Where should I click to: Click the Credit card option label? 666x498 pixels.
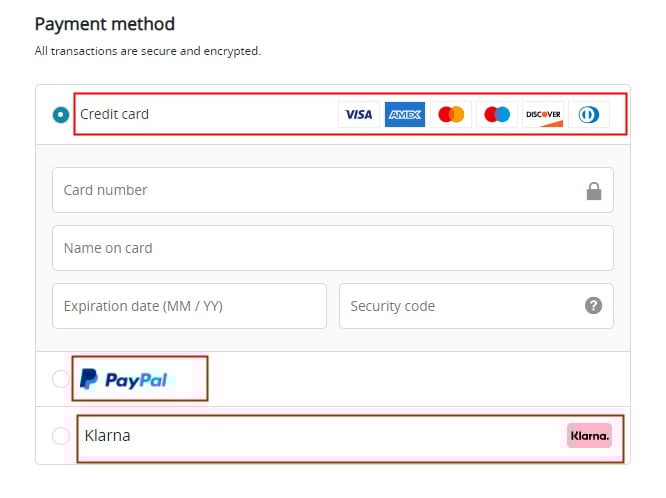[114, 114]
